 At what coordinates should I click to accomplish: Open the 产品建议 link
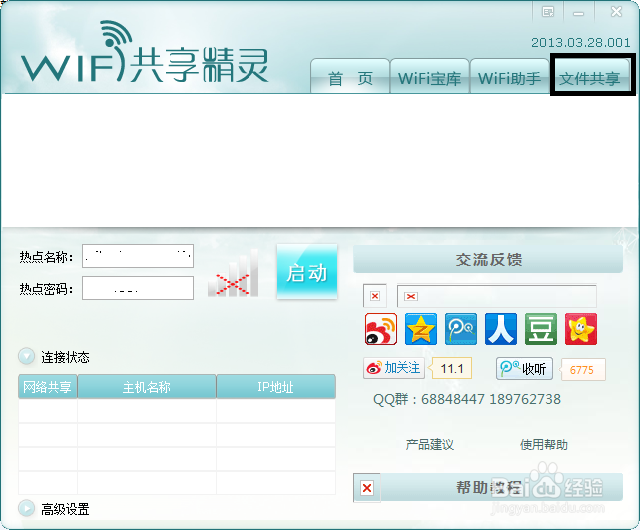pyautogui.click(x=429, y=444)
